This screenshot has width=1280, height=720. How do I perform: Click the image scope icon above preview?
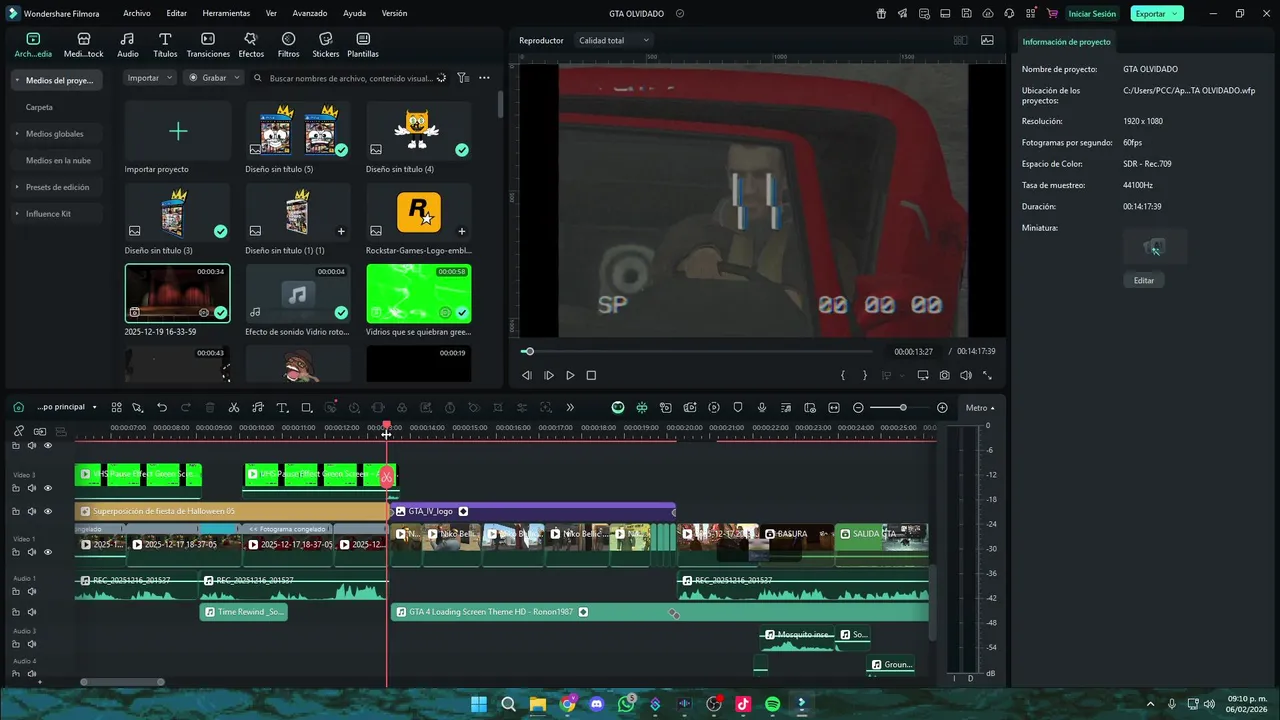[x=988, y=40]
